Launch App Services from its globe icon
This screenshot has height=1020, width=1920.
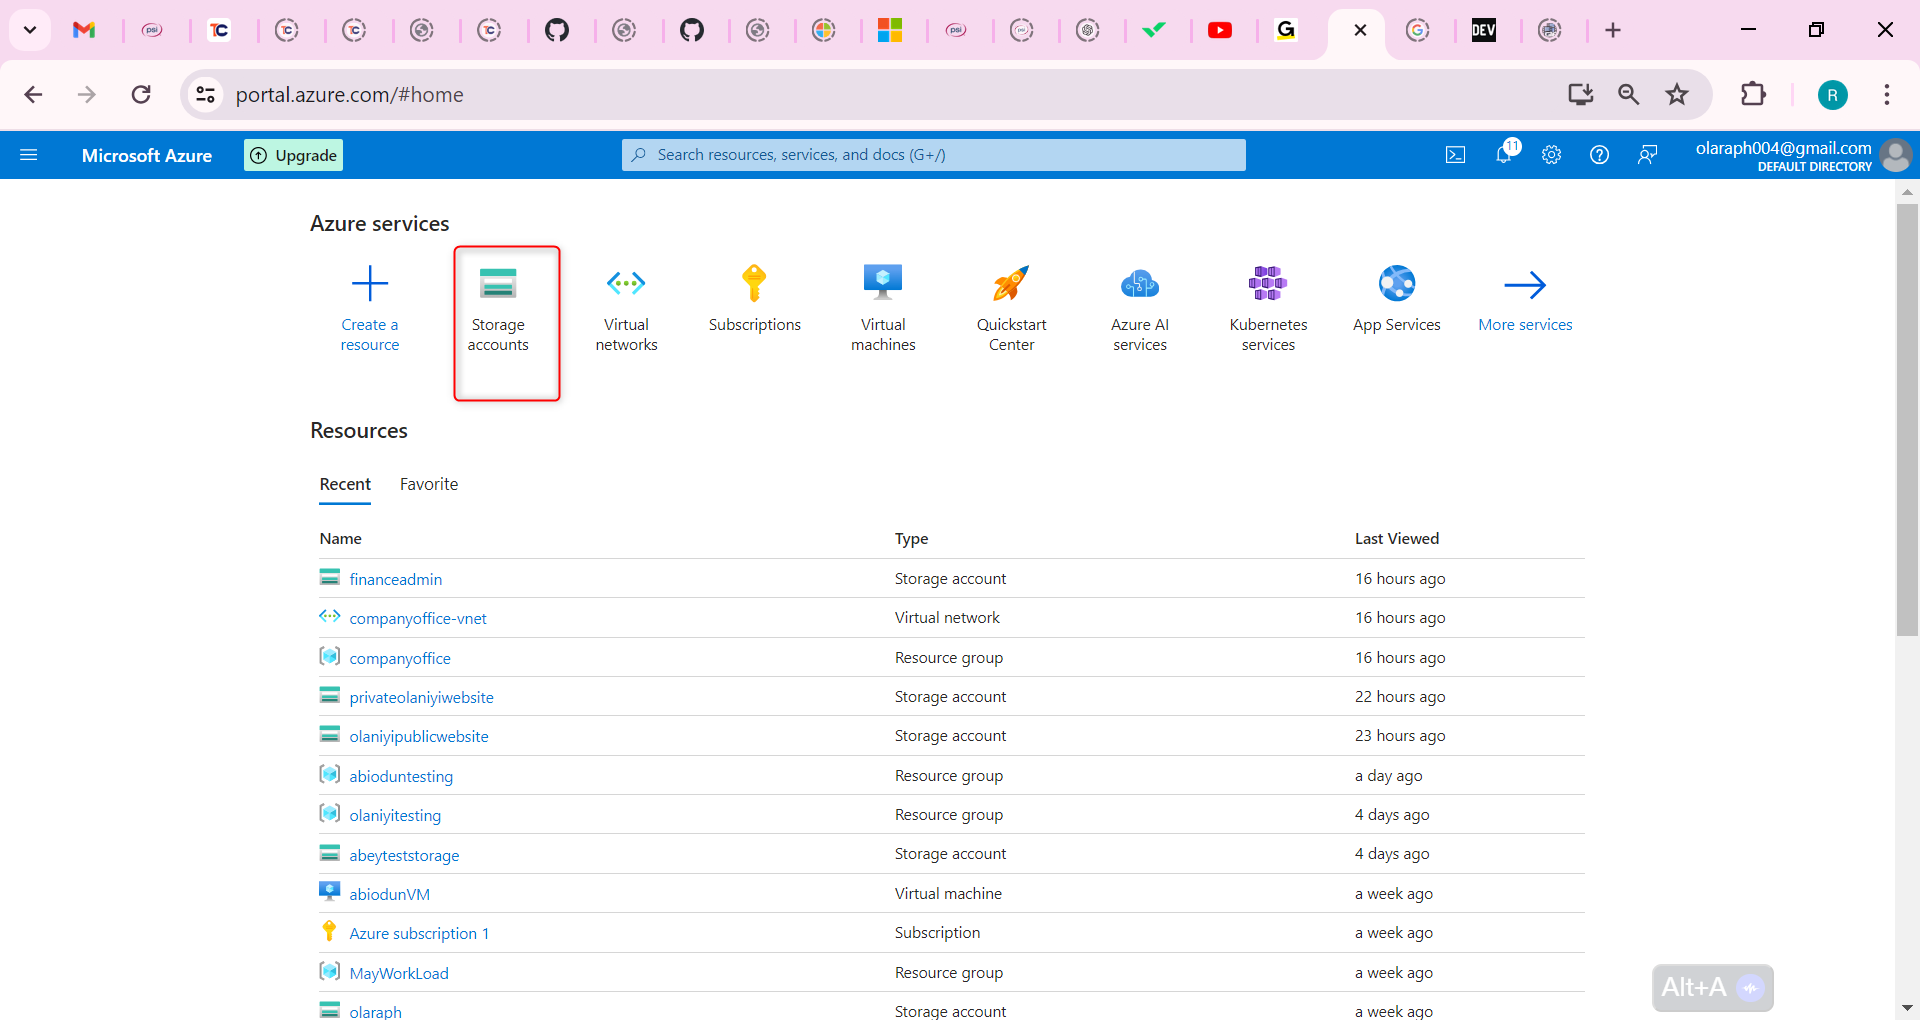coord(1396,283)
